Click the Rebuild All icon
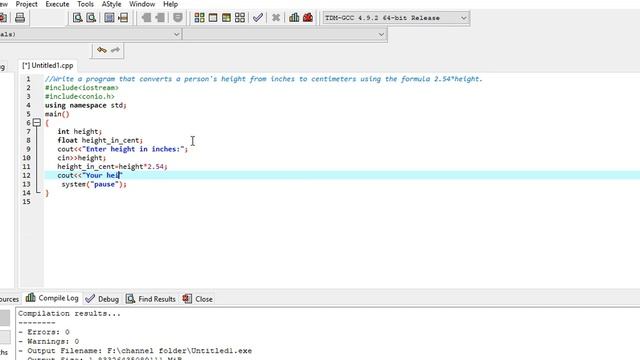Screen dimensions: 640x360 pyautogui.click(x=240, y=18)
